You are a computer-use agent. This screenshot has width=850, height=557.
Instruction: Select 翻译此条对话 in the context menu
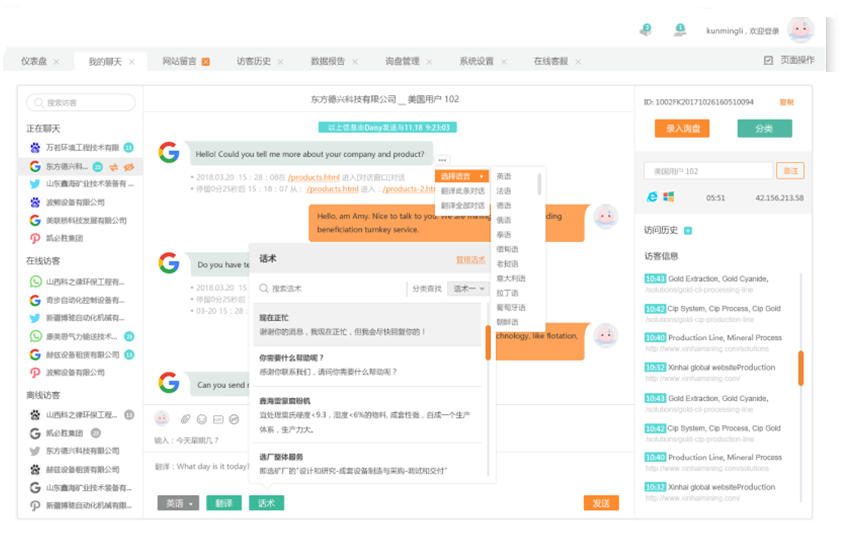coord(462,191)
